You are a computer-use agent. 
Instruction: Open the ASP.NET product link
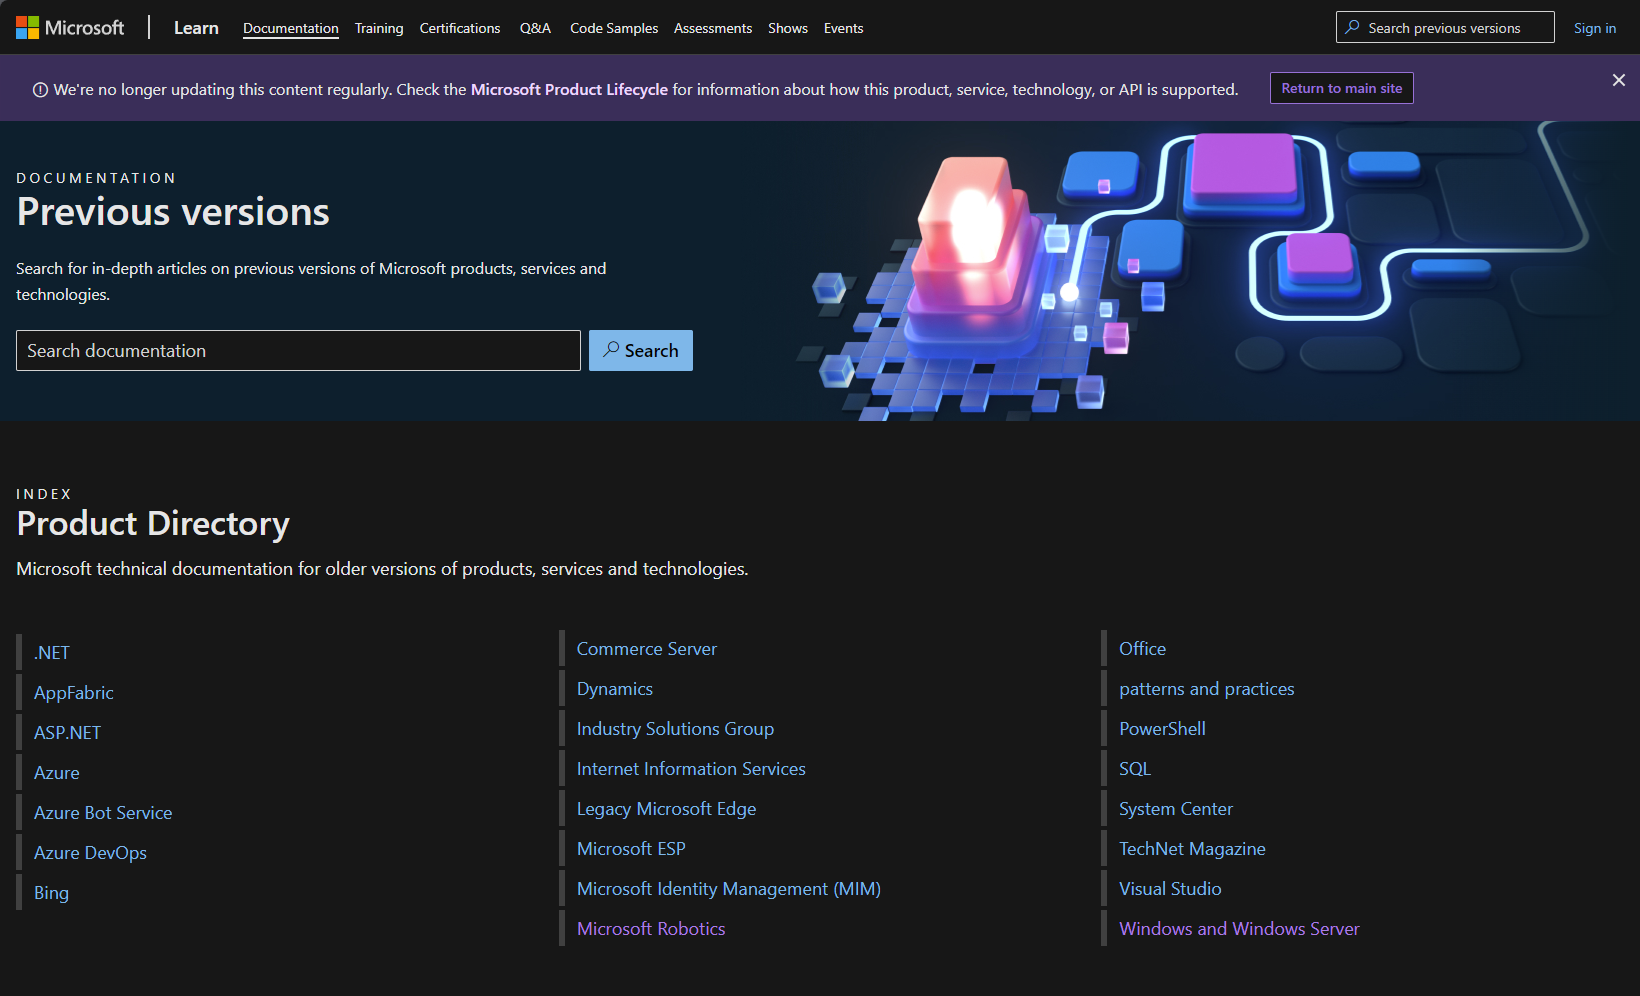point(67,733)
